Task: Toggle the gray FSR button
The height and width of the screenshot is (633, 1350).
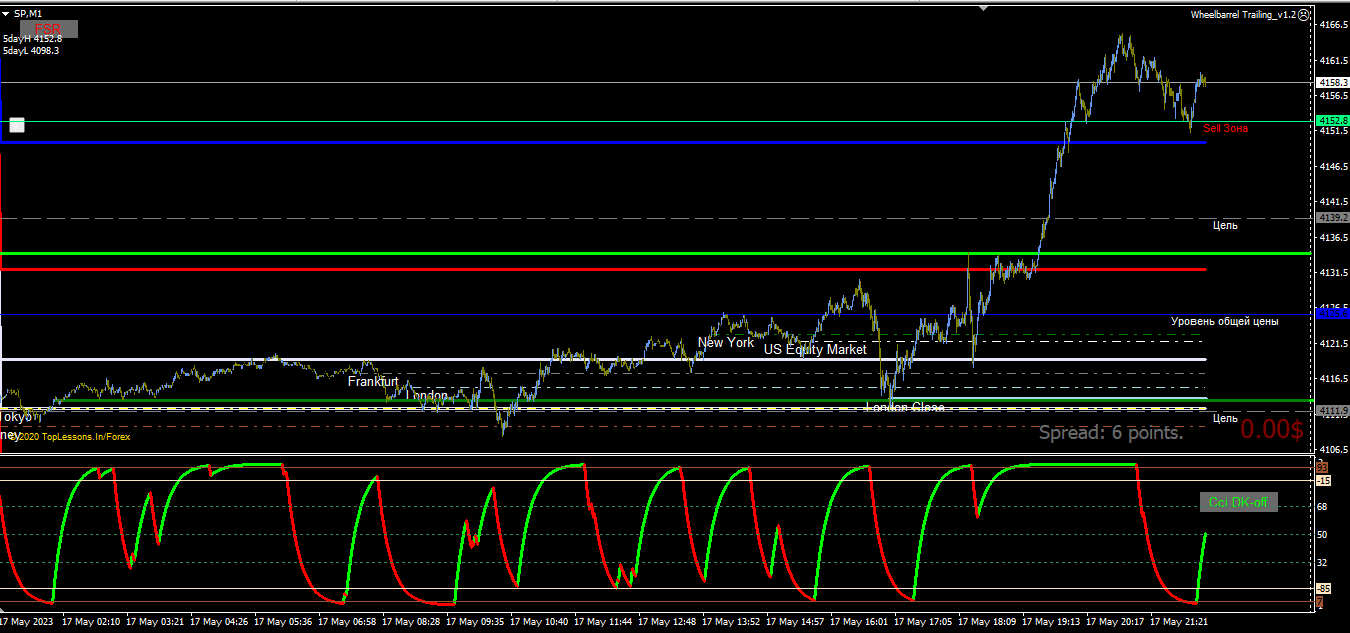Action: 48,28
